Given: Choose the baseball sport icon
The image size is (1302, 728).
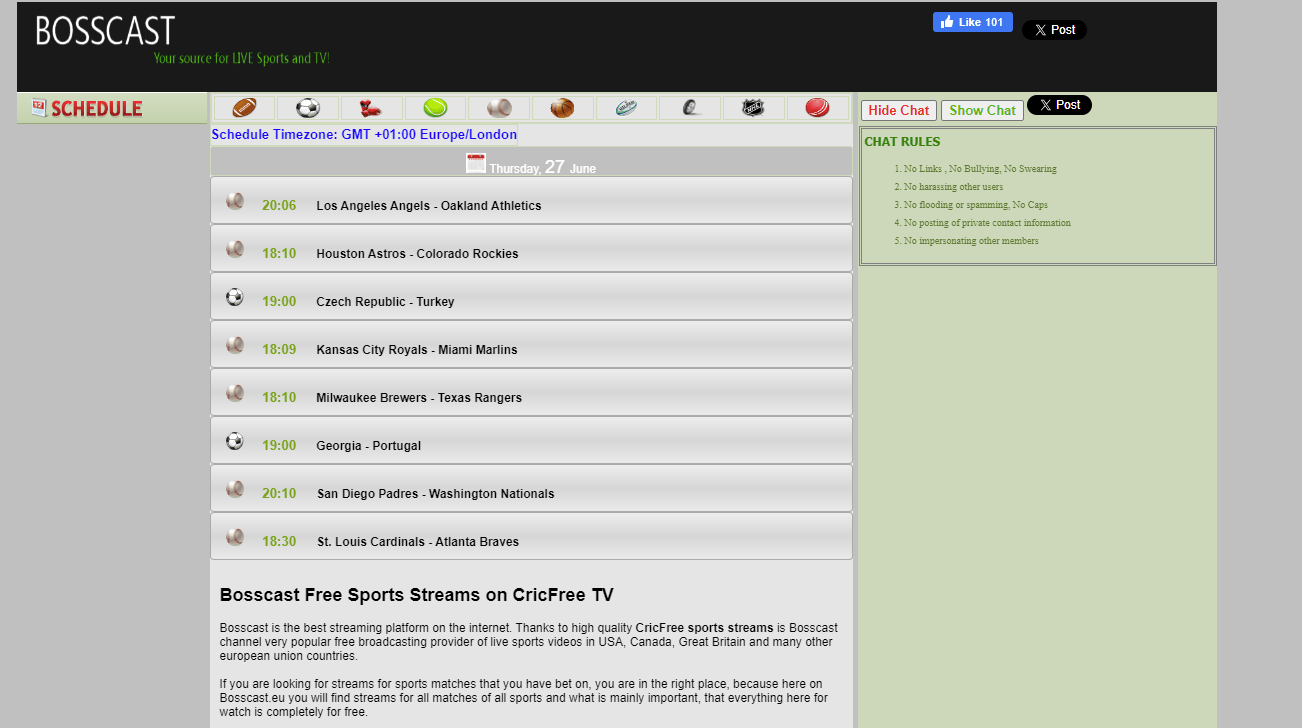Looking at the screenshot, I should click(x=499, y=107).
